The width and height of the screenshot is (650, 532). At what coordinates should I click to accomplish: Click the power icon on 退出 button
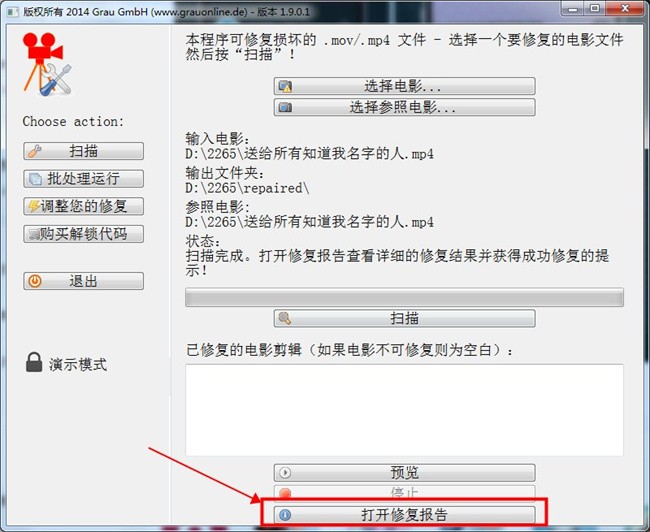coord(35,281)
